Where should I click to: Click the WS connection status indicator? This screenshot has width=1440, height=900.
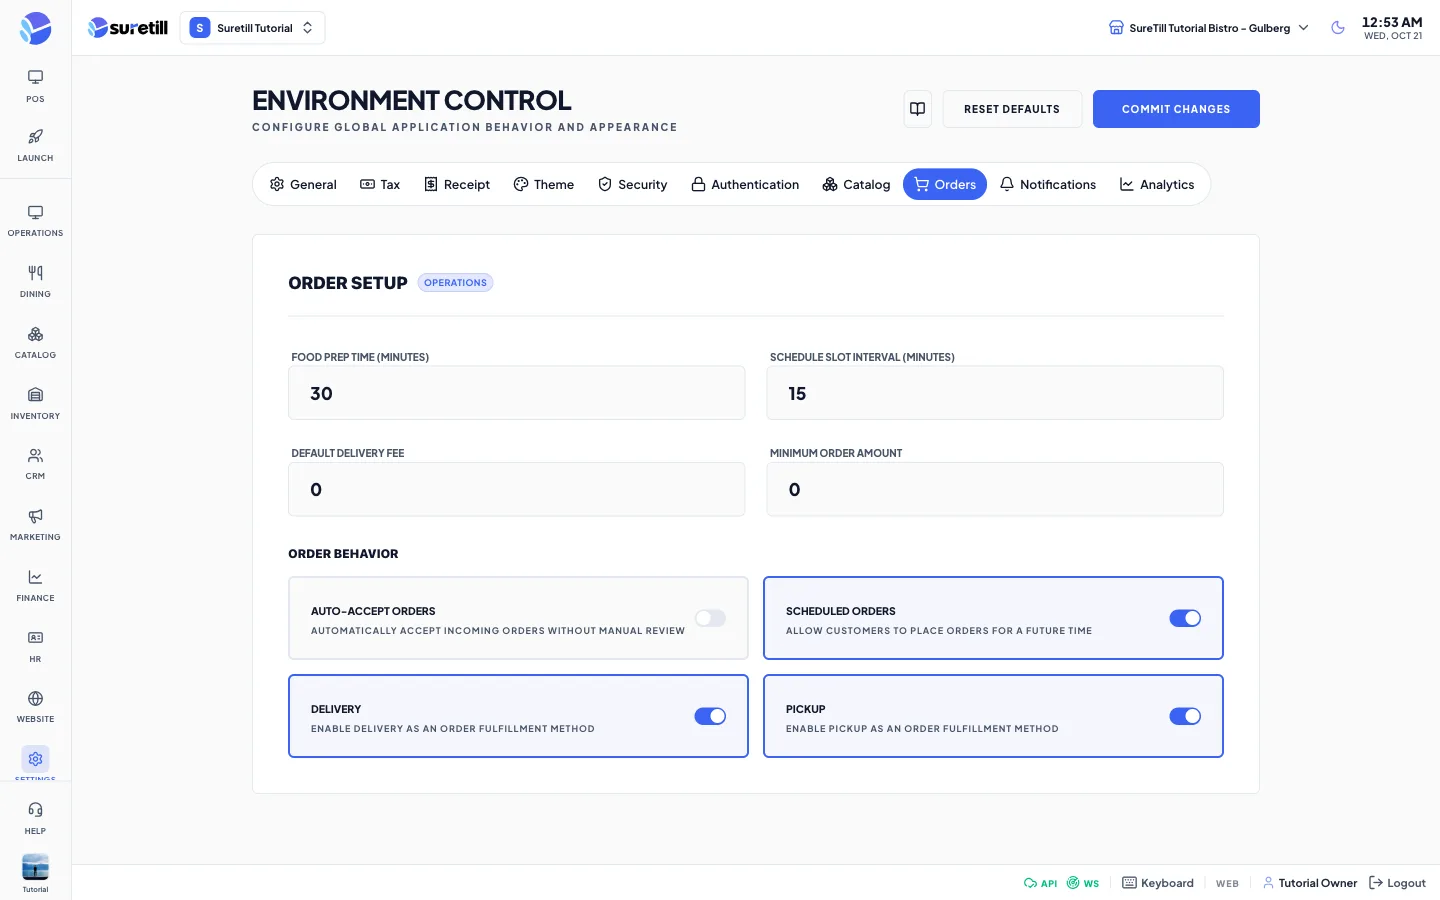tap(1083, 883)
